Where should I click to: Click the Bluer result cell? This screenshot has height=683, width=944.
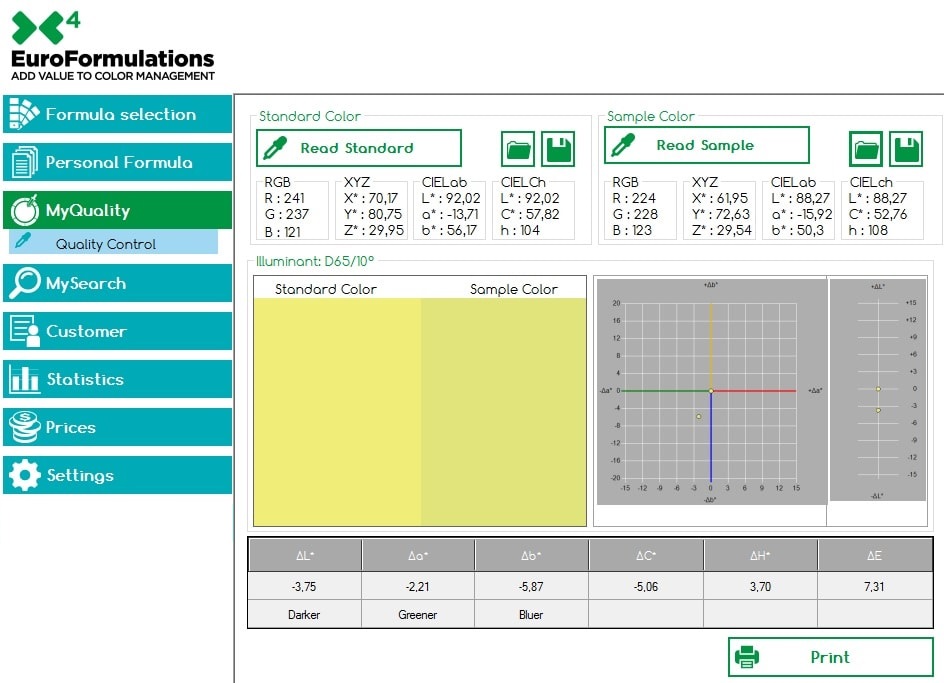[532, 615]
